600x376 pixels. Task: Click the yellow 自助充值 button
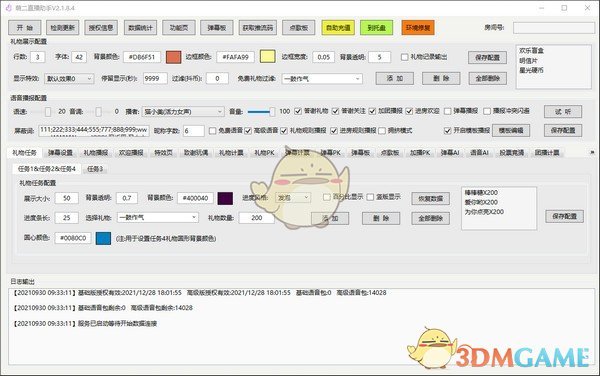click(338, 28)
